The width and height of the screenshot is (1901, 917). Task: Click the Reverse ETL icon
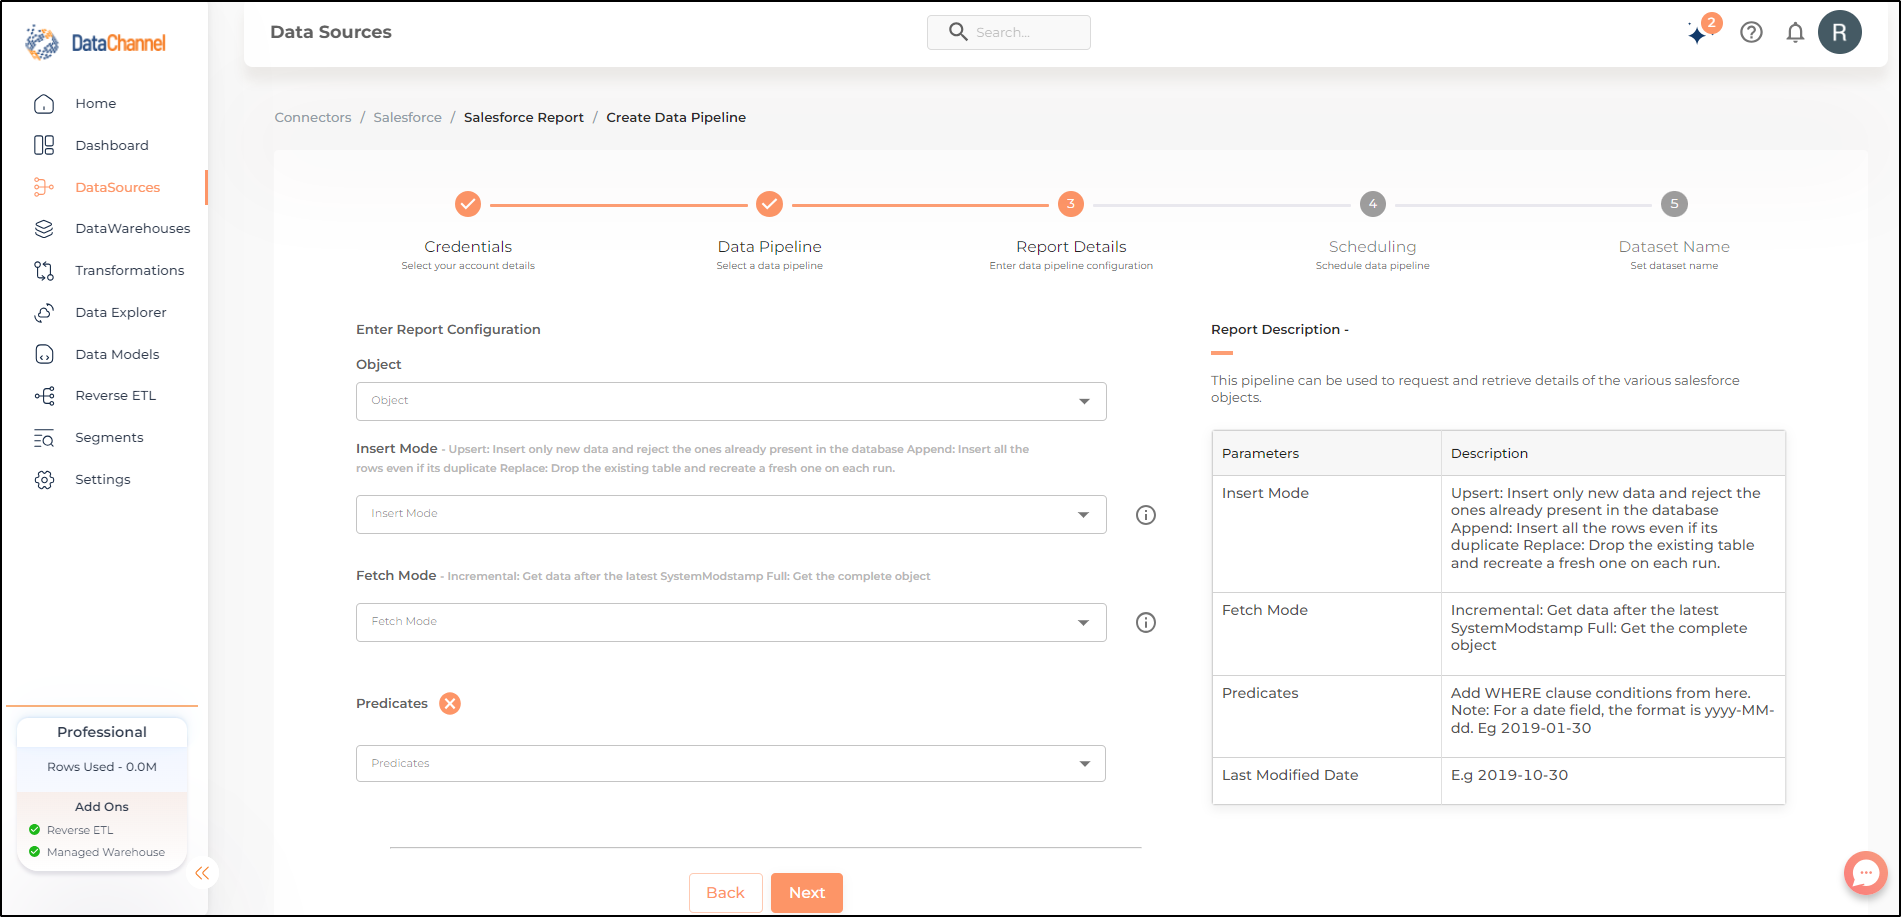pos(44,396)
